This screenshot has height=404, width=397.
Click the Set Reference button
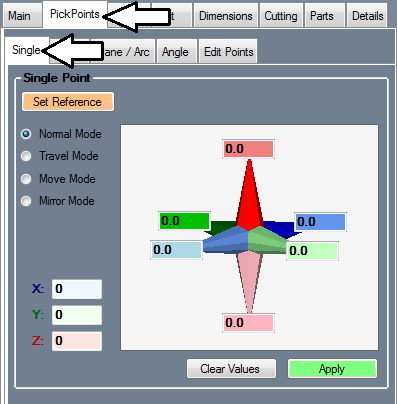68,102
